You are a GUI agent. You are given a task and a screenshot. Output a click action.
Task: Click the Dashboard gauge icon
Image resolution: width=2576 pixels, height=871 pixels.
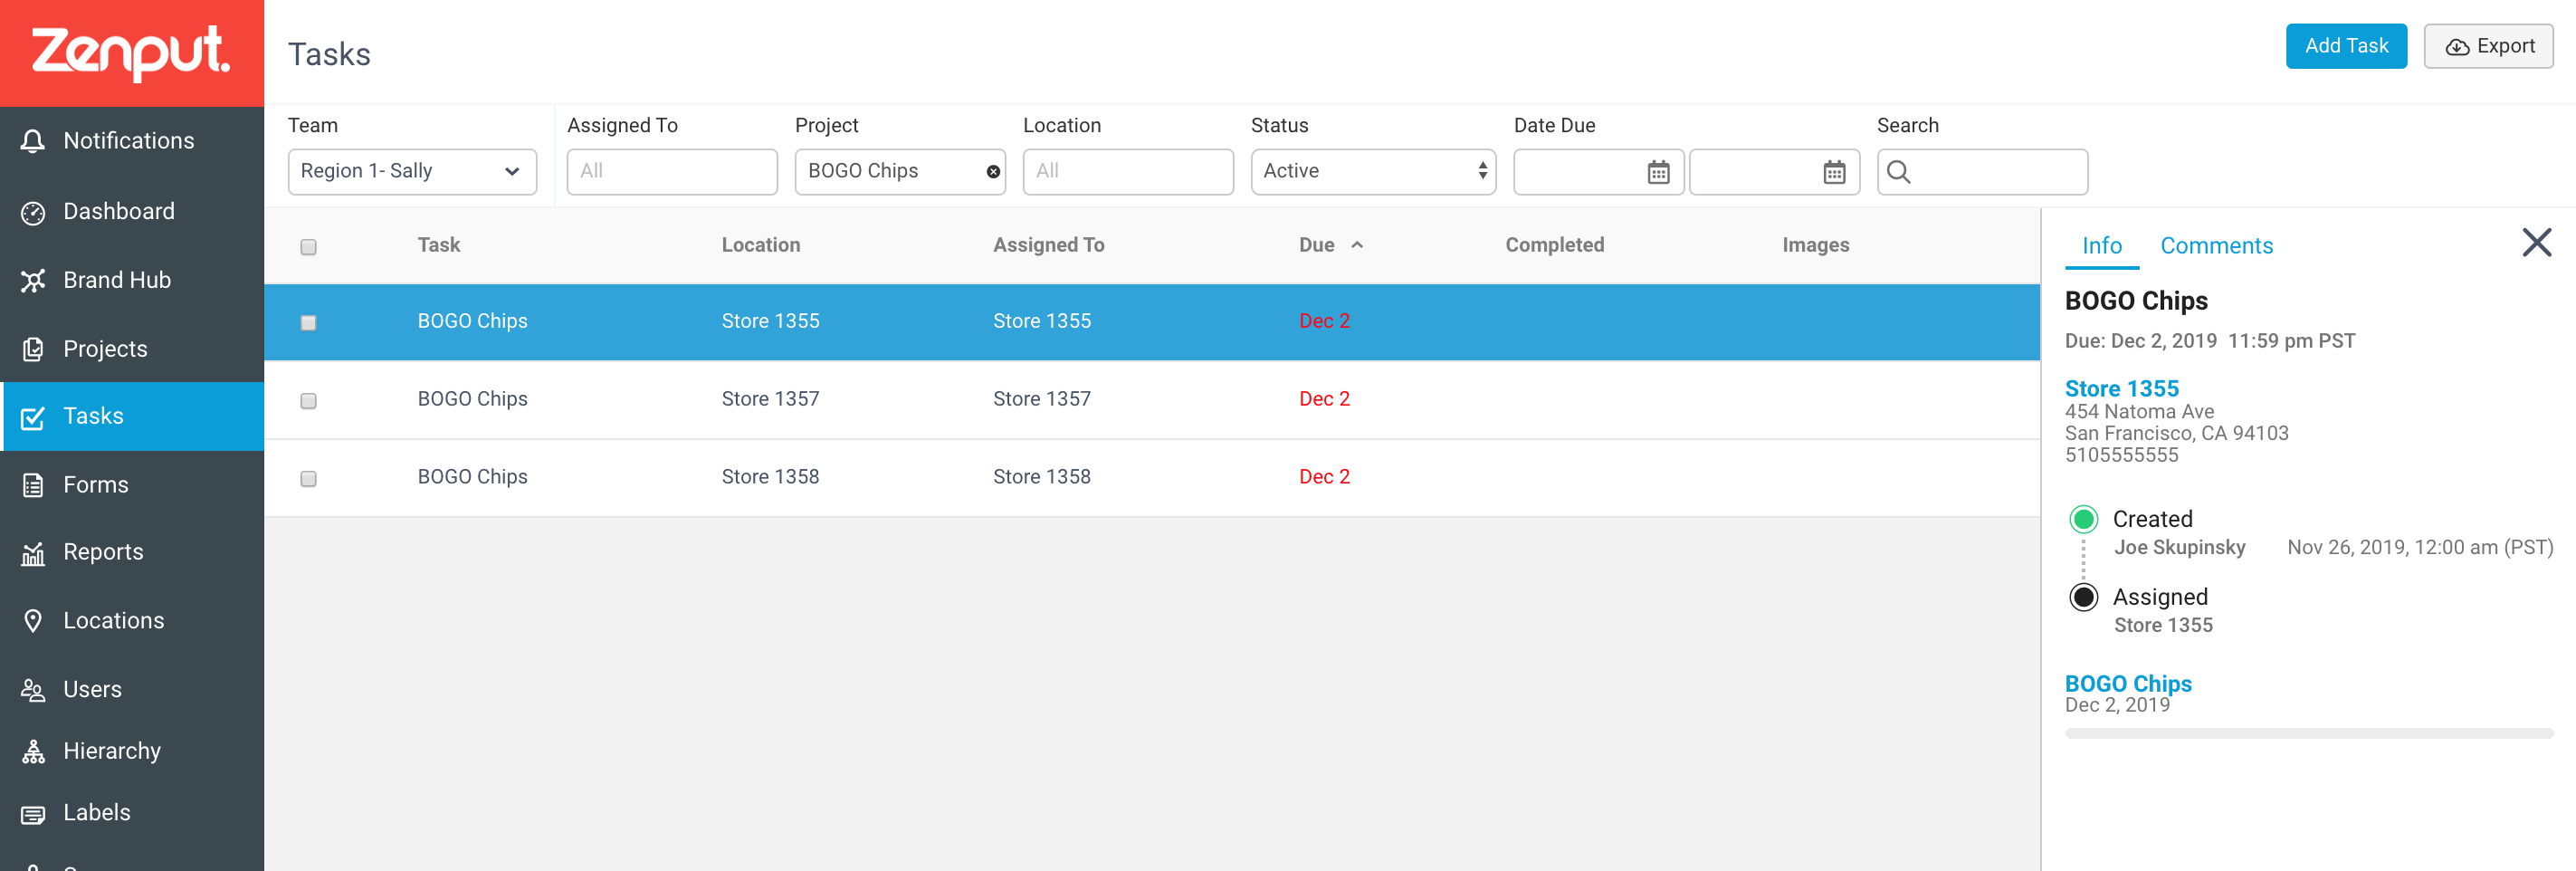point(33,212)
